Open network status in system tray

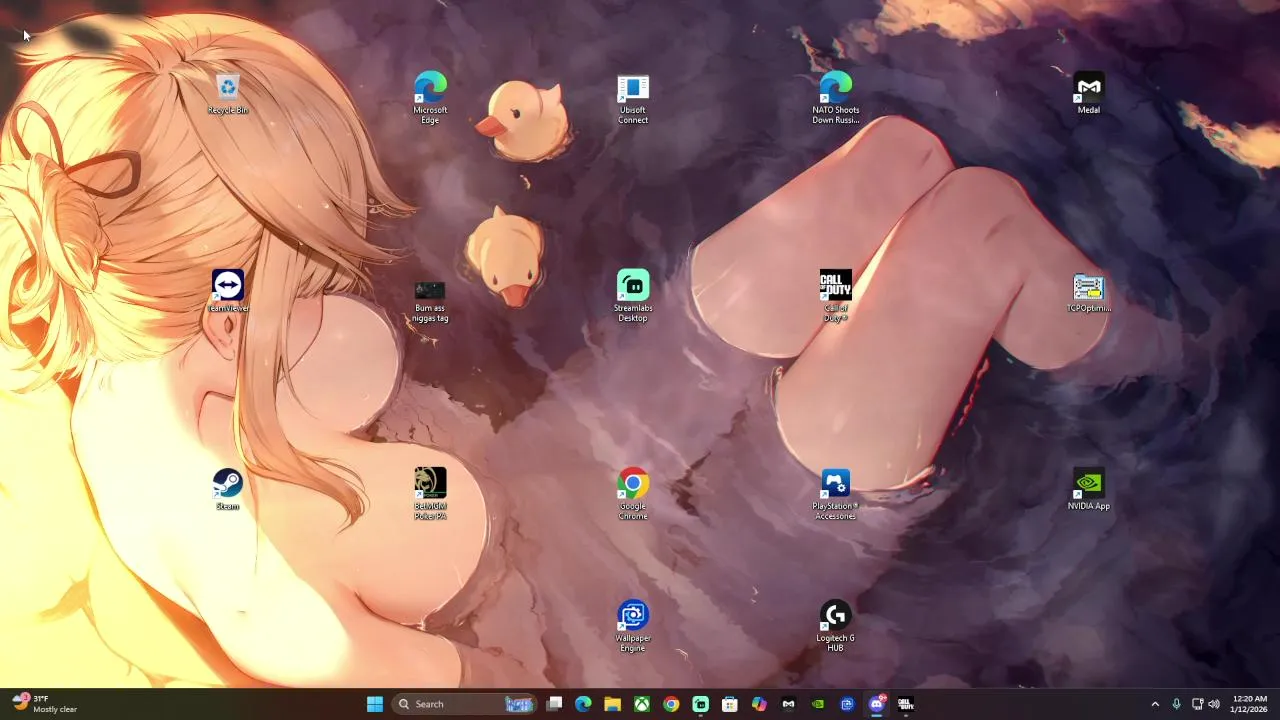click(1197, 704)
